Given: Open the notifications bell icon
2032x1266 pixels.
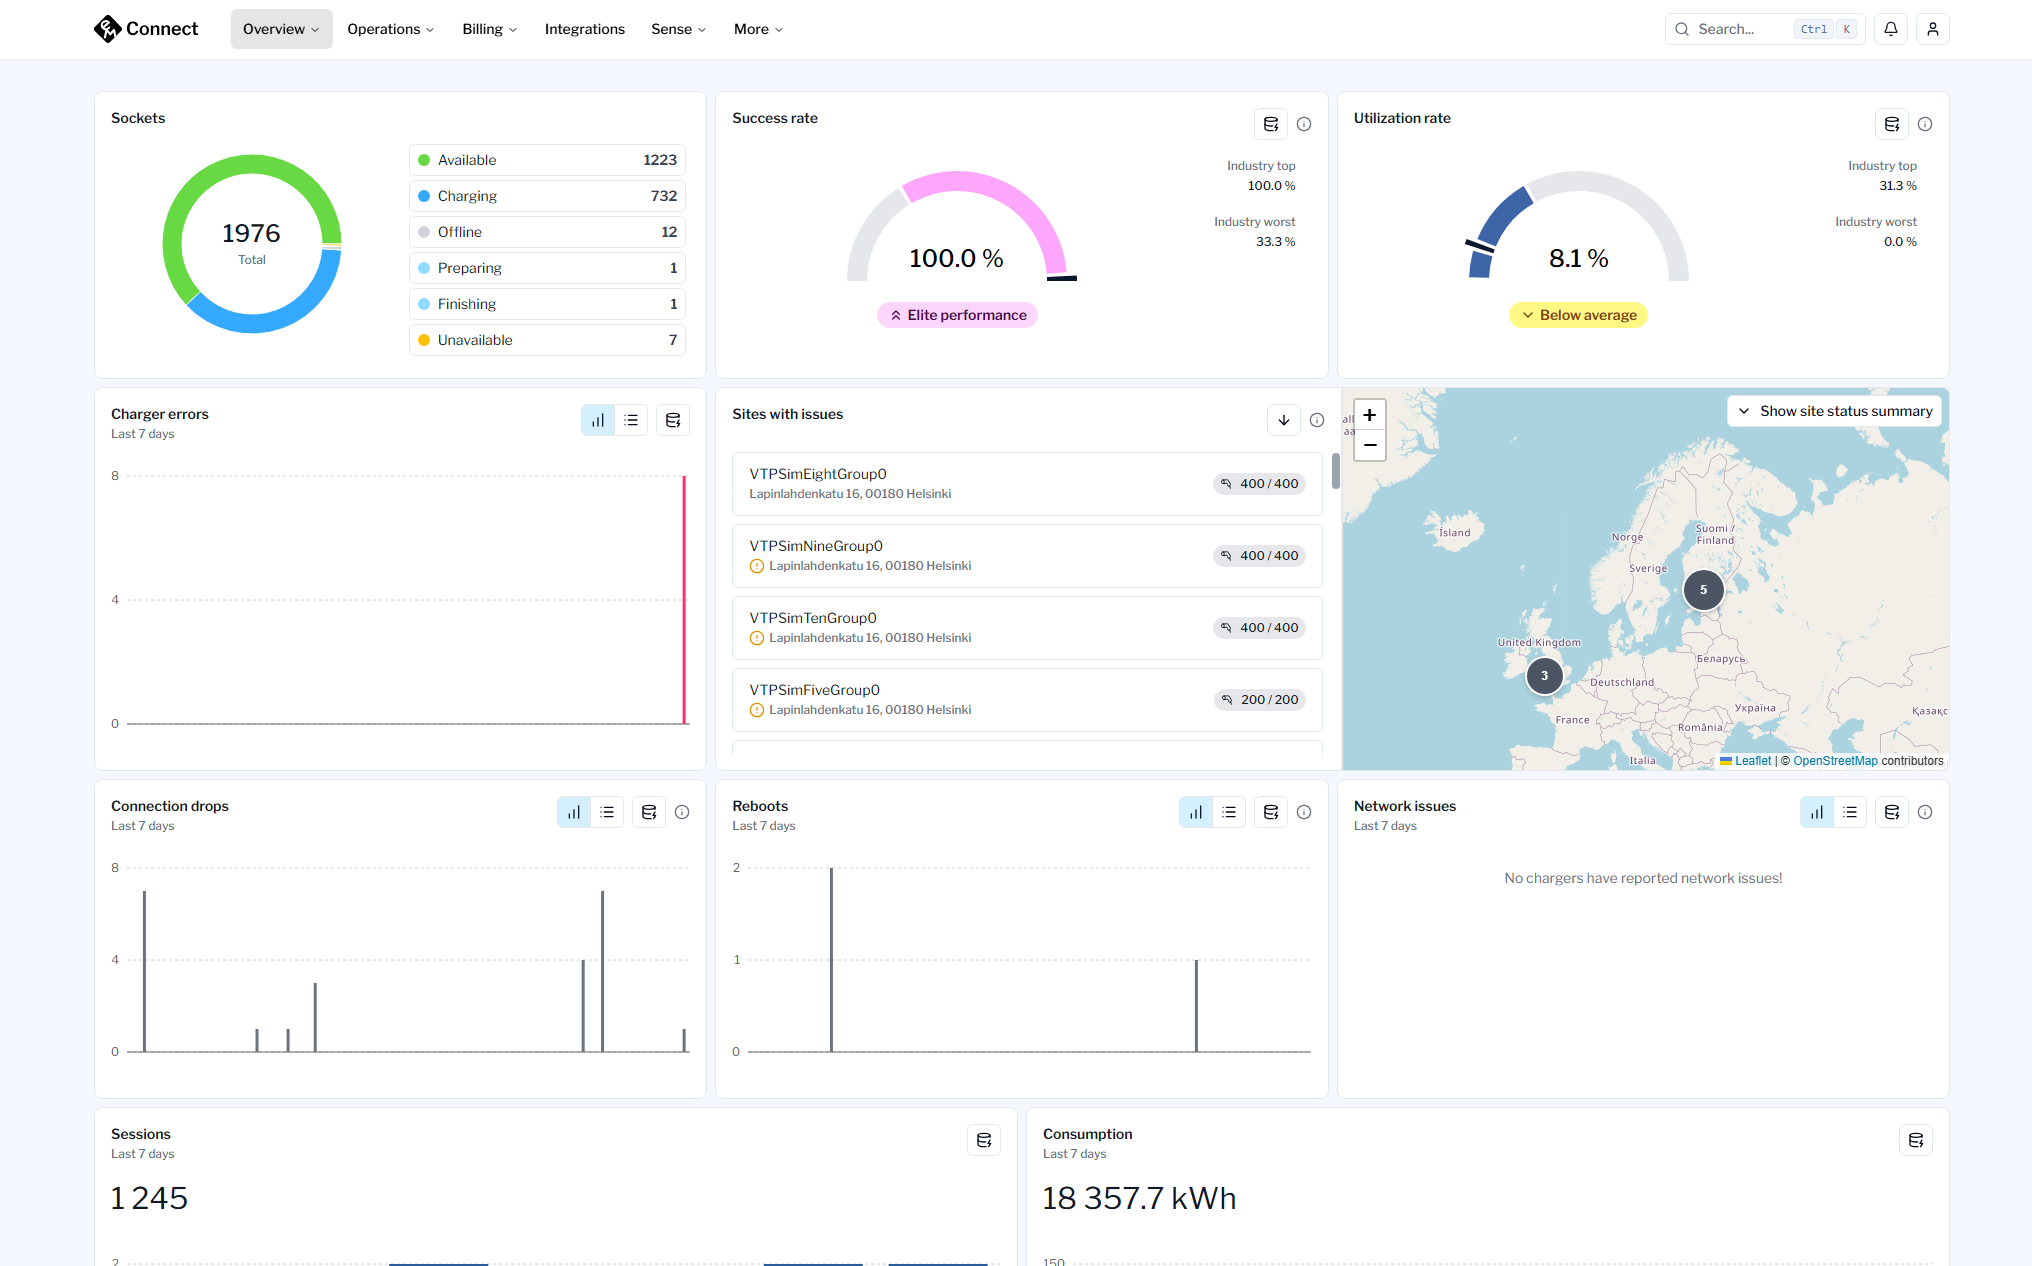Looking at the screenshot, I should [1890, 29].
